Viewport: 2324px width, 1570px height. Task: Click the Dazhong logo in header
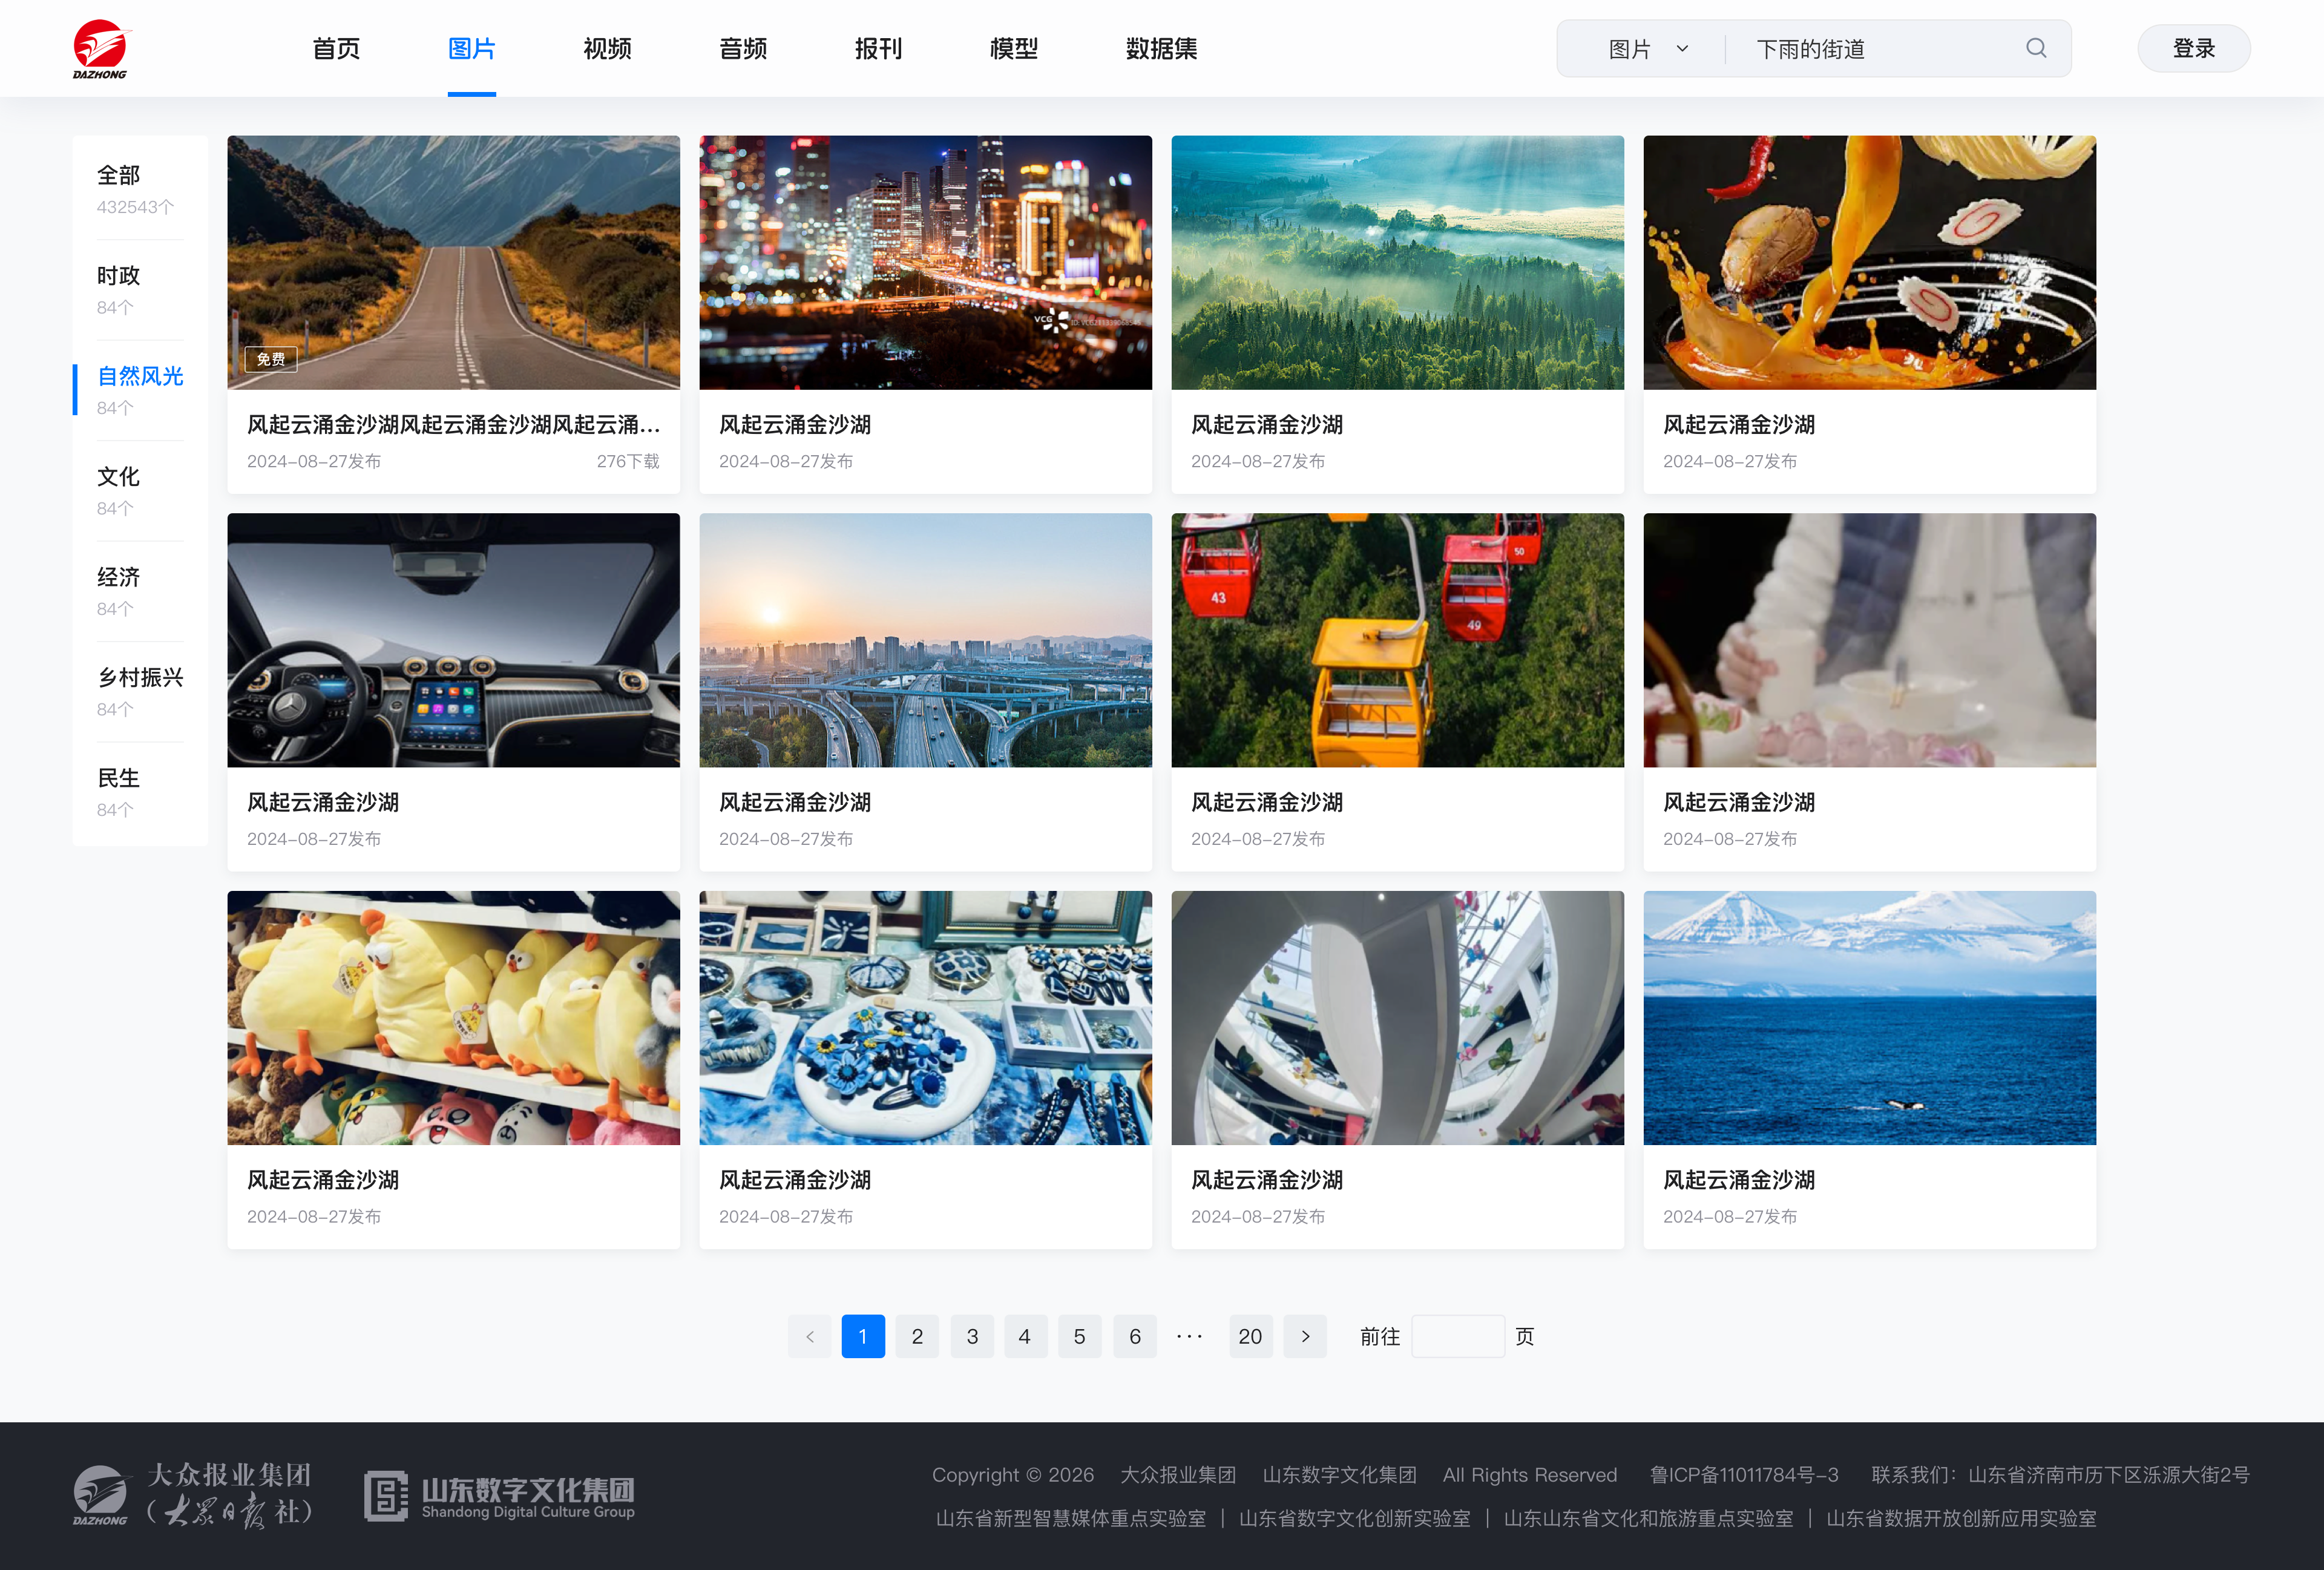click(101, 49)
